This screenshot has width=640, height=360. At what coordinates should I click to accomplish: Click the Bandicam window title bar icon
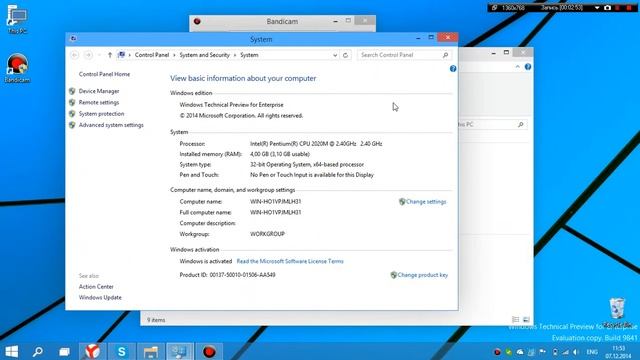coord(197,21)
